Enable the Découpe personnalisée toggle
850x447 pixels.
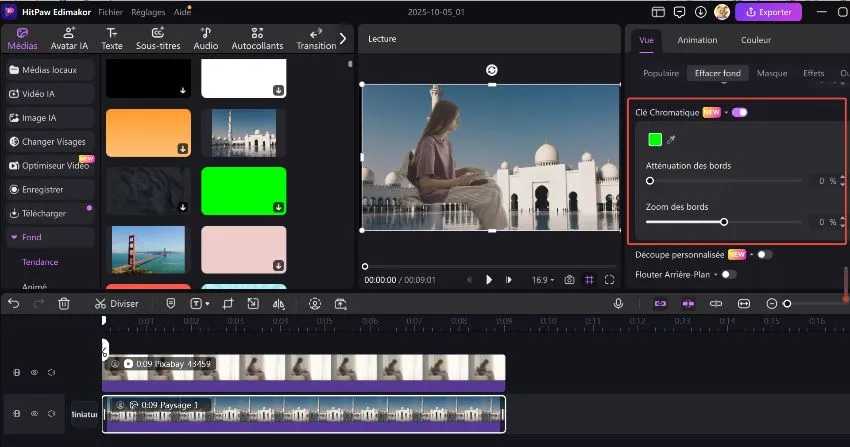(764, 254)
